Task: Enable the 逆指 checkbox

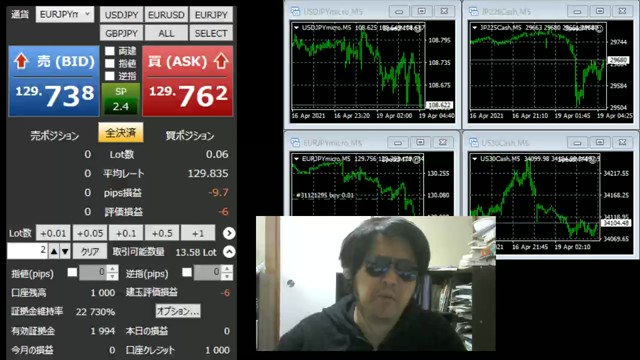Action: coord(109,76)
